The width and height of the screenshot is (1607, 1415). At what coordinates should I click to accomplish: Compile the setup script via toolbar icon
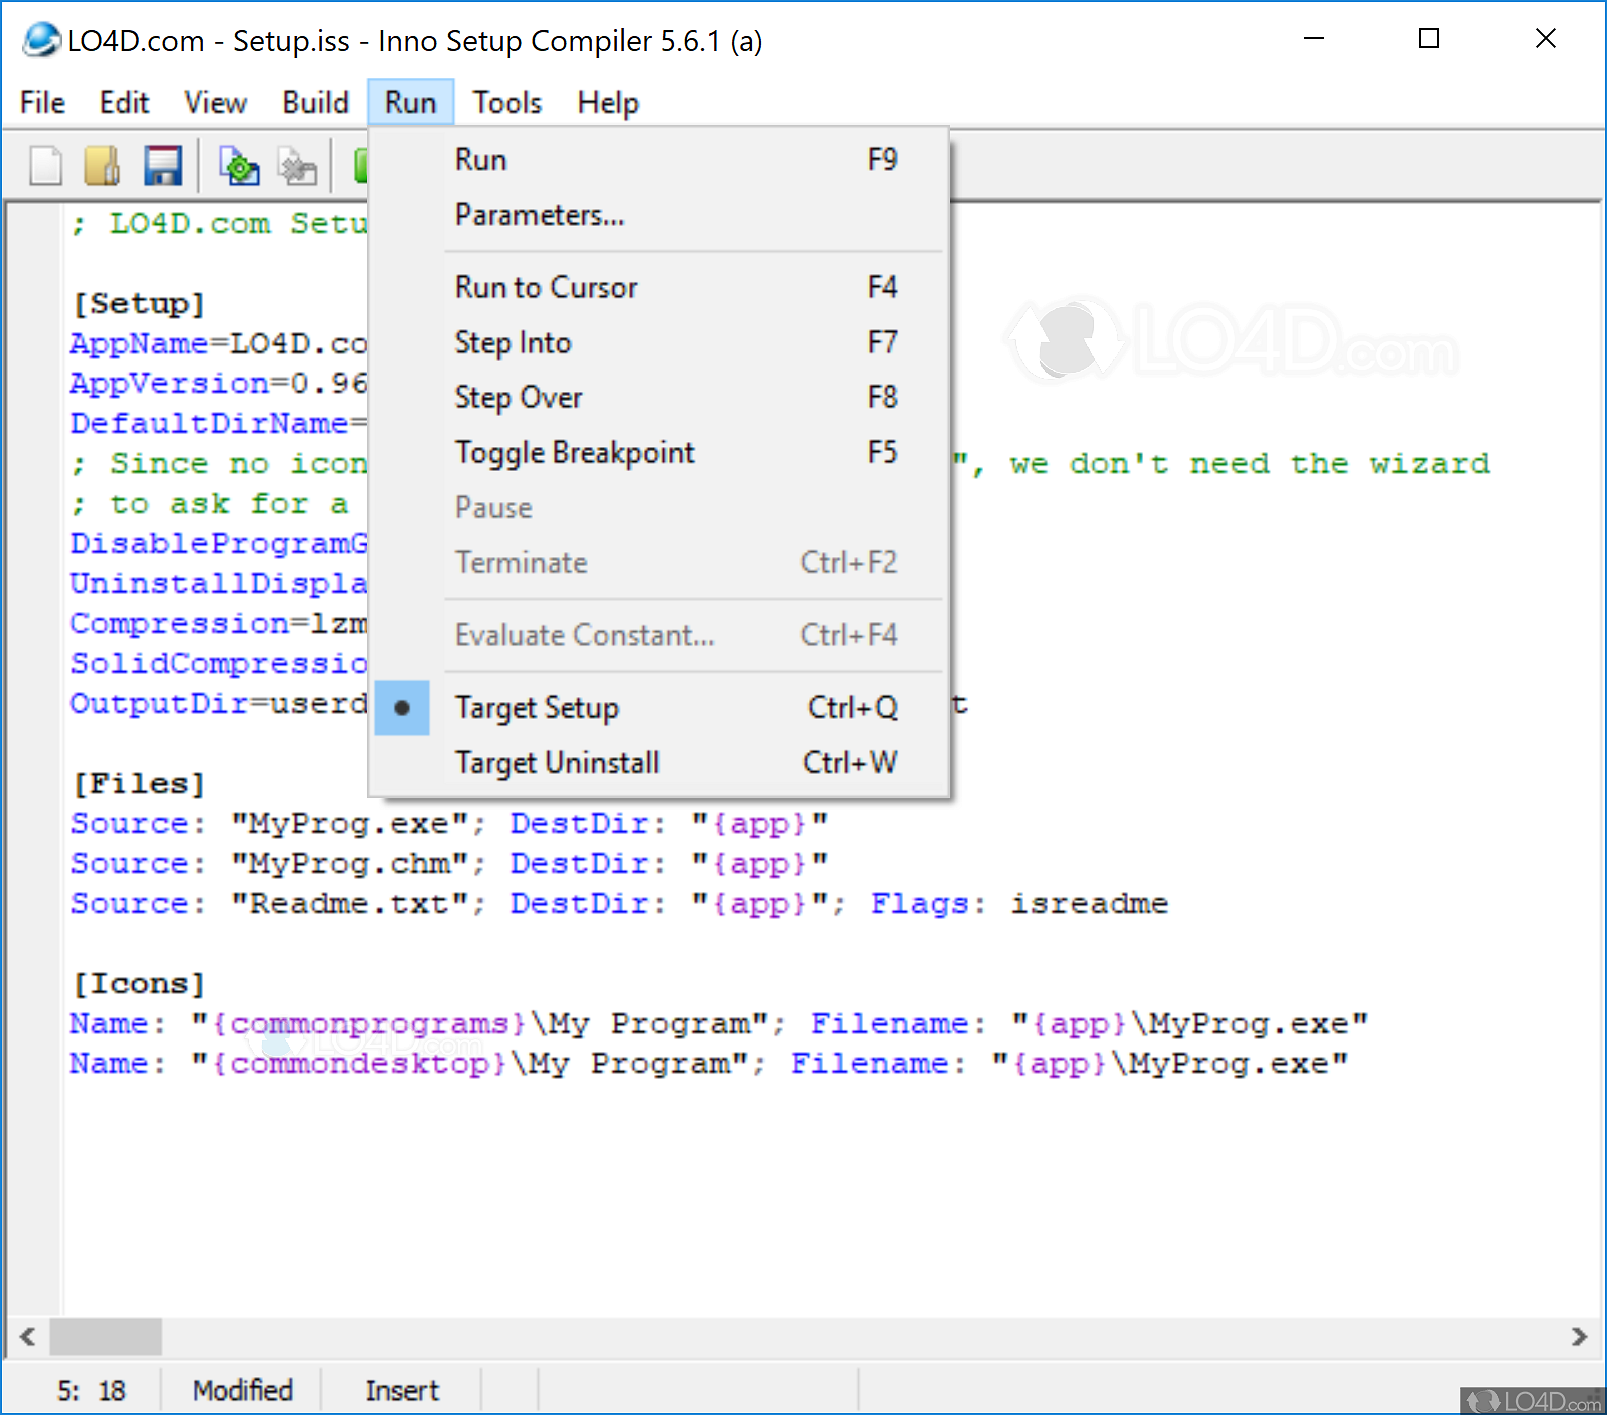click(237, 165)
